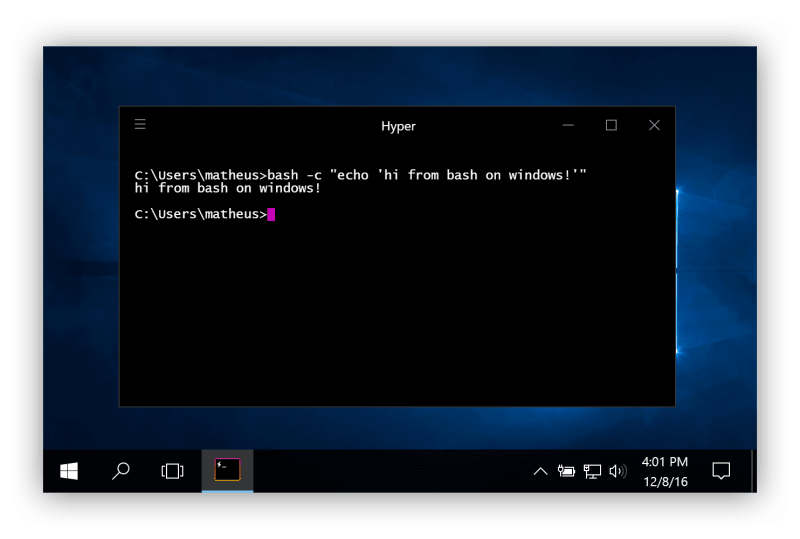
Task: Maximize the Hyper window
Action: [611, 125]
